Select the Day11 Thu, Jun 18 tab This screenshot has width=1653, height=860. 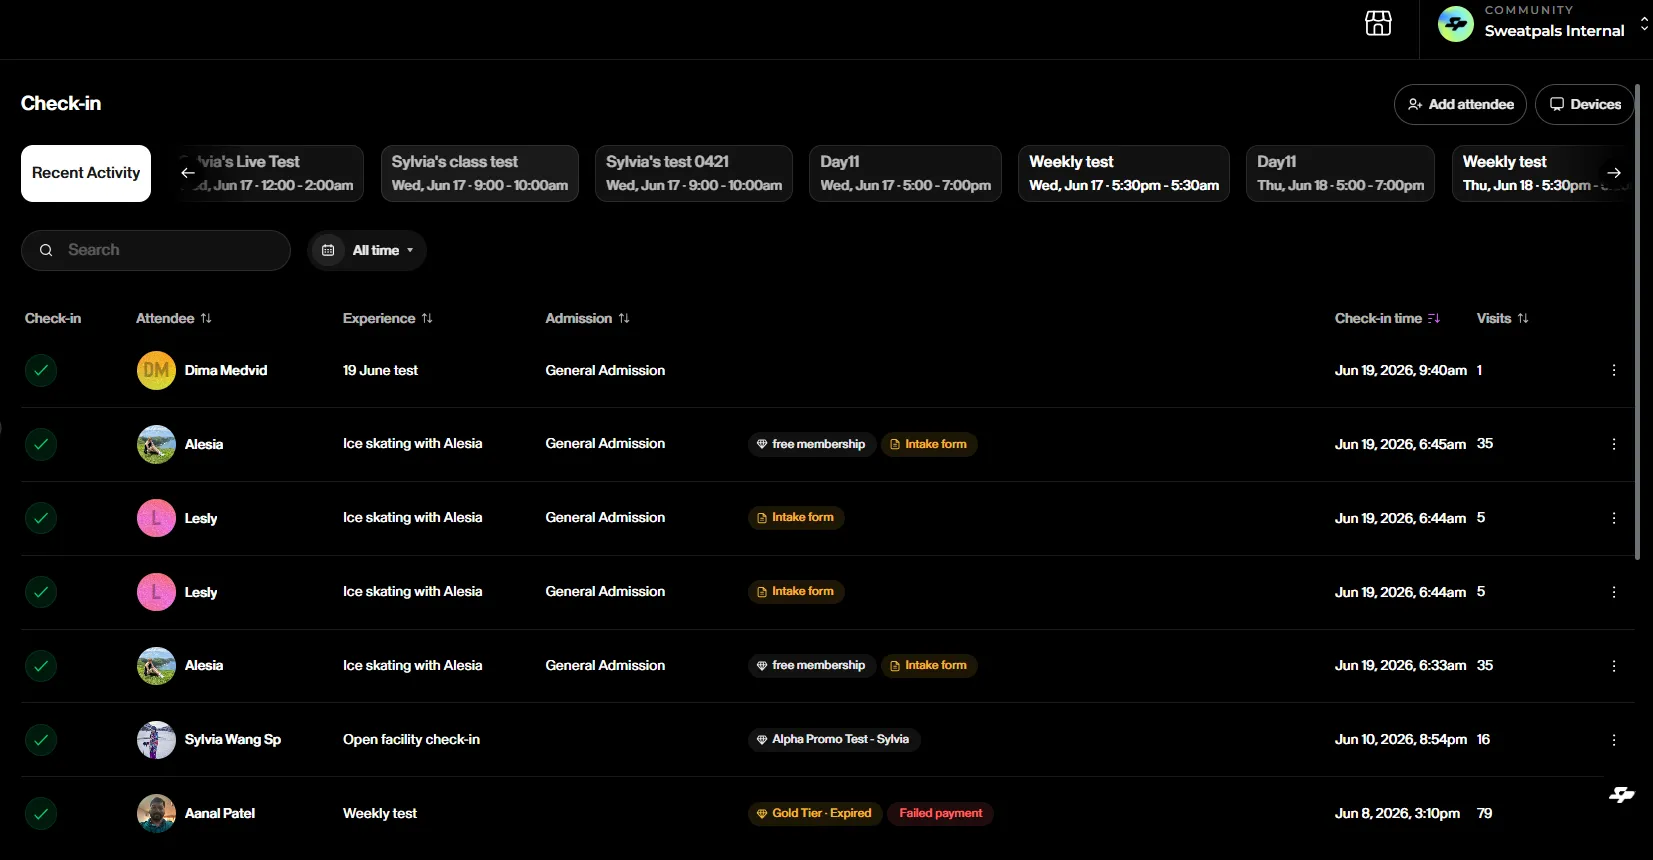(x=1340, y=173)
